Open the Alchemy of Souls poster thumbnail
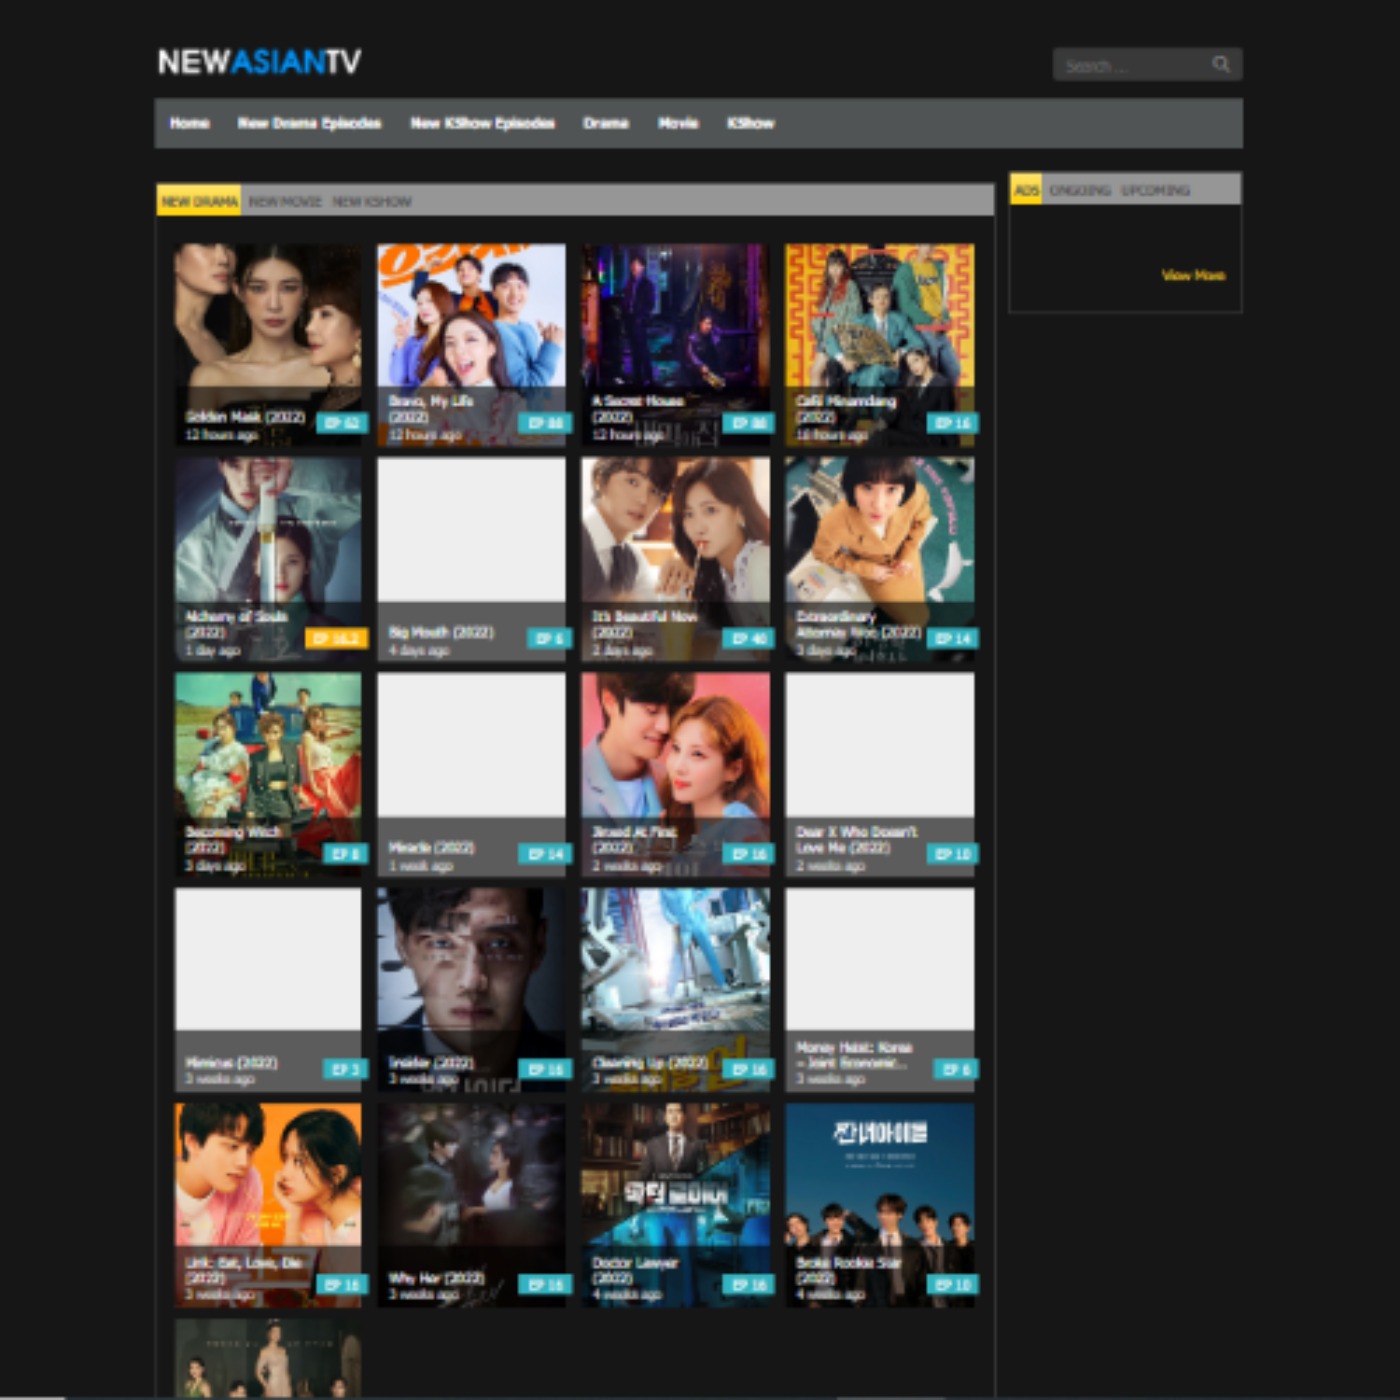The height and width of the screenshot is (1400, 1400). 268,559
